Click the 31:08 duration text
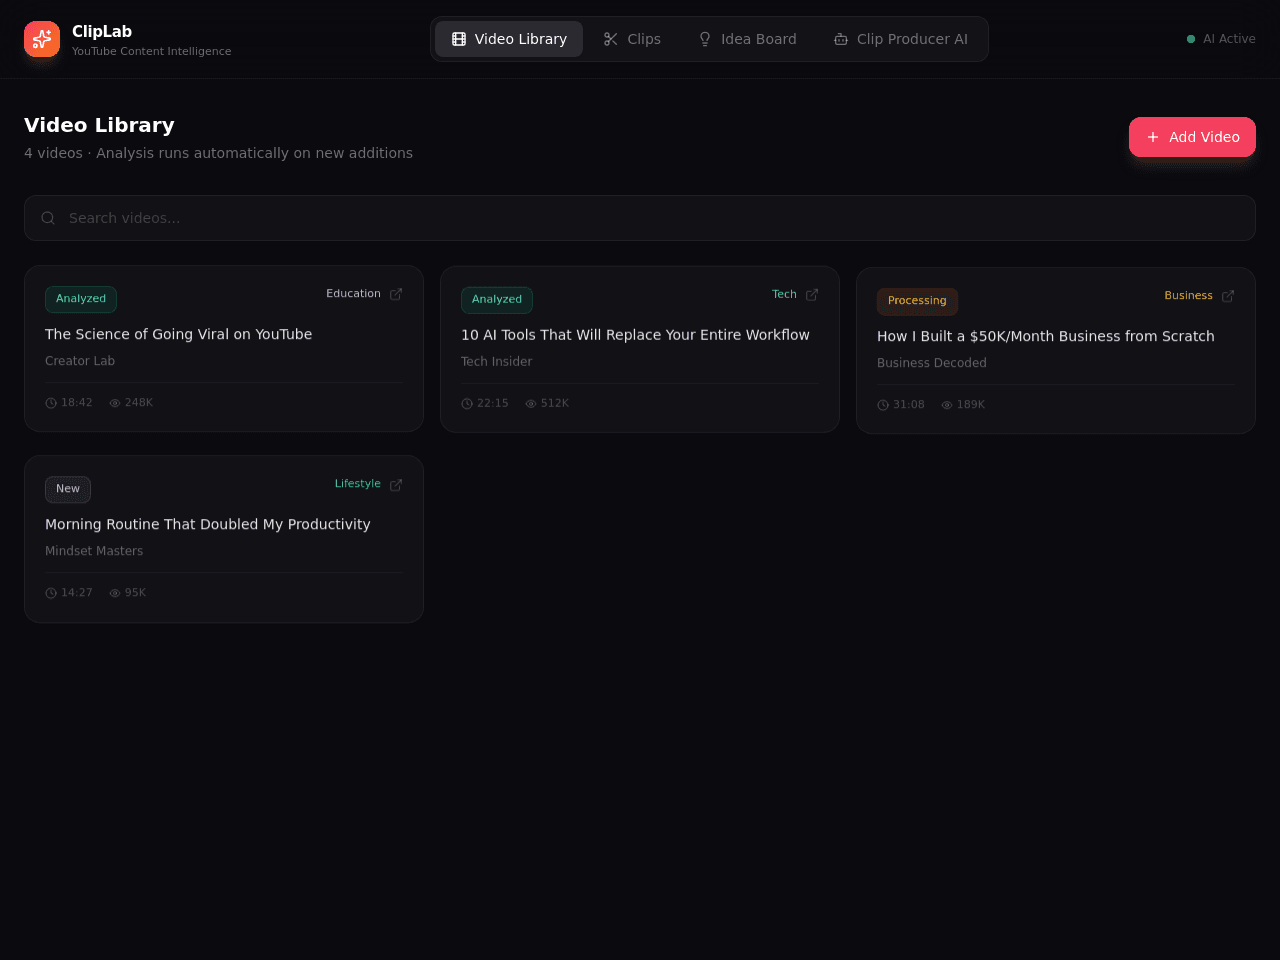This screenshot has width=1280, height=960. tap(909, 405)
